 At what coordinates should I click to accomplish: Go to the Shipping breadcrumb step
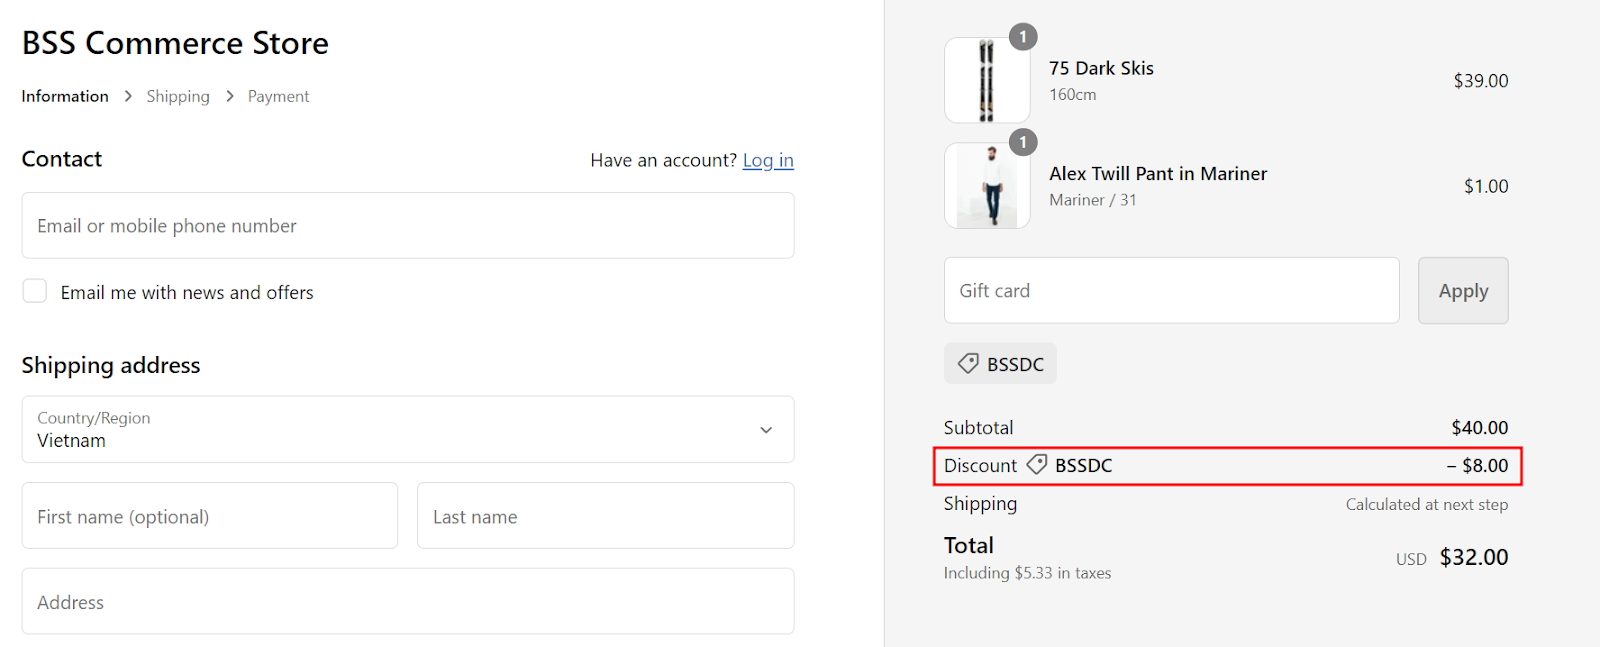coord(178,96)
